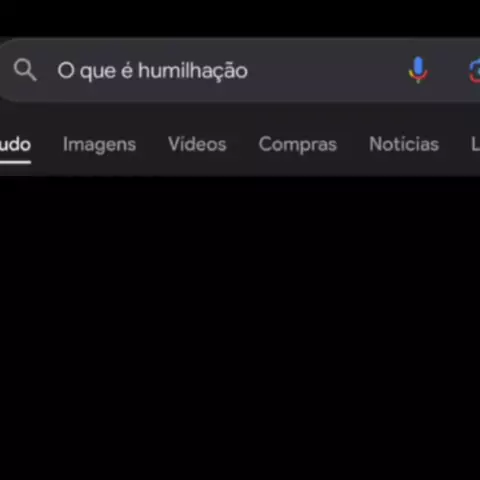Search by image with the Lens icon

coord(474,71)
